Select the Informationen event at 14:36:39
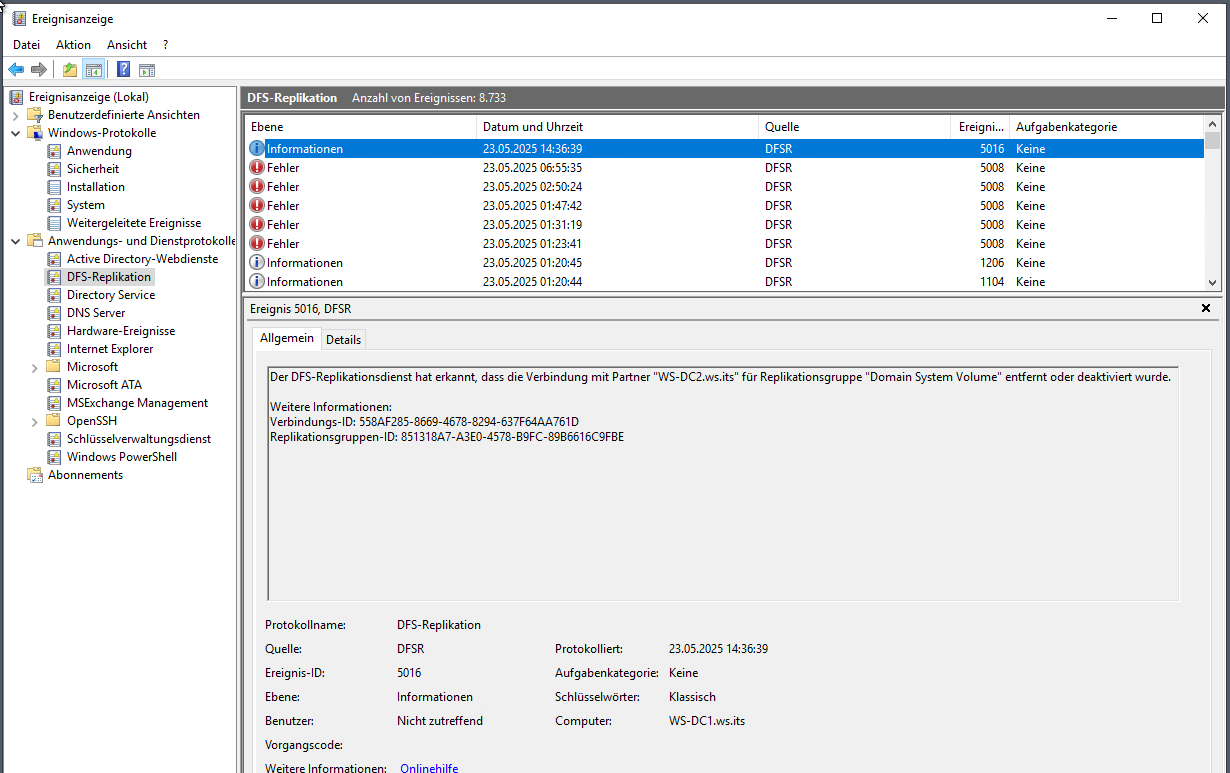1230x773 pixels. (x=725, y=149)
